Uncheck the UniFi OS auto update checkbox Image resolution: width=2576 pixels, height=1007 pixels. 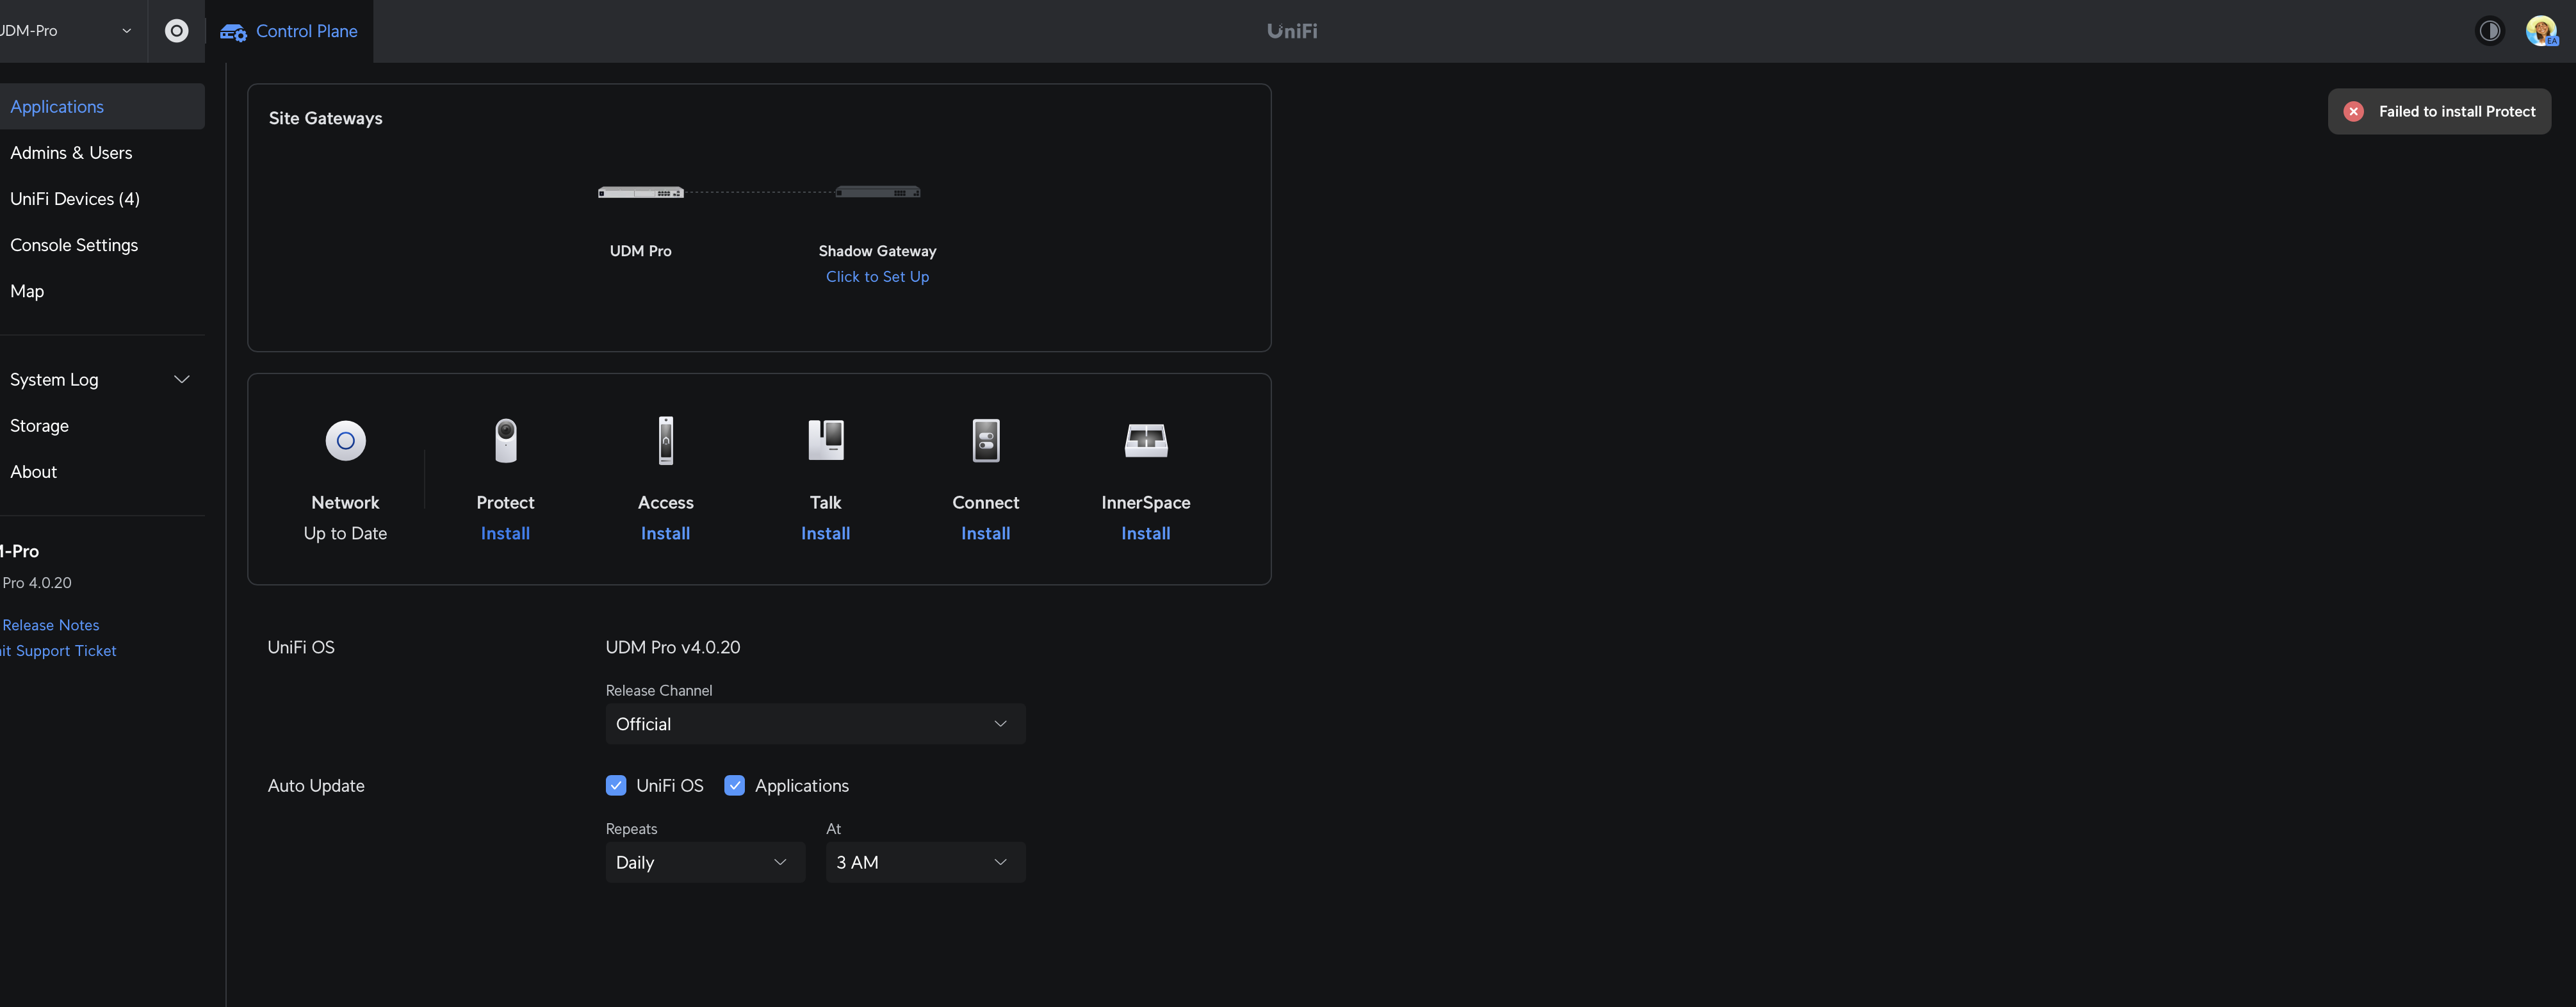click(616, 786)
